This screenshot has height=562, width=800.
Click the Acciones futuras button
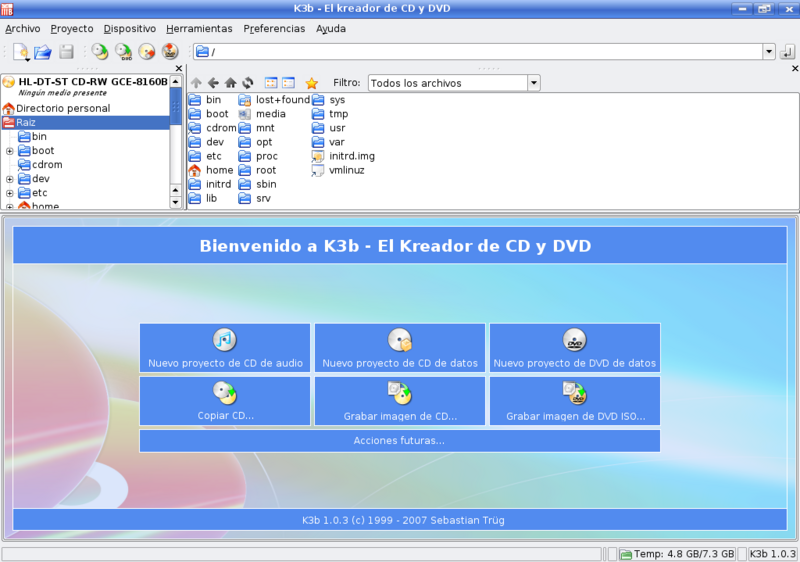click(399, 441)
